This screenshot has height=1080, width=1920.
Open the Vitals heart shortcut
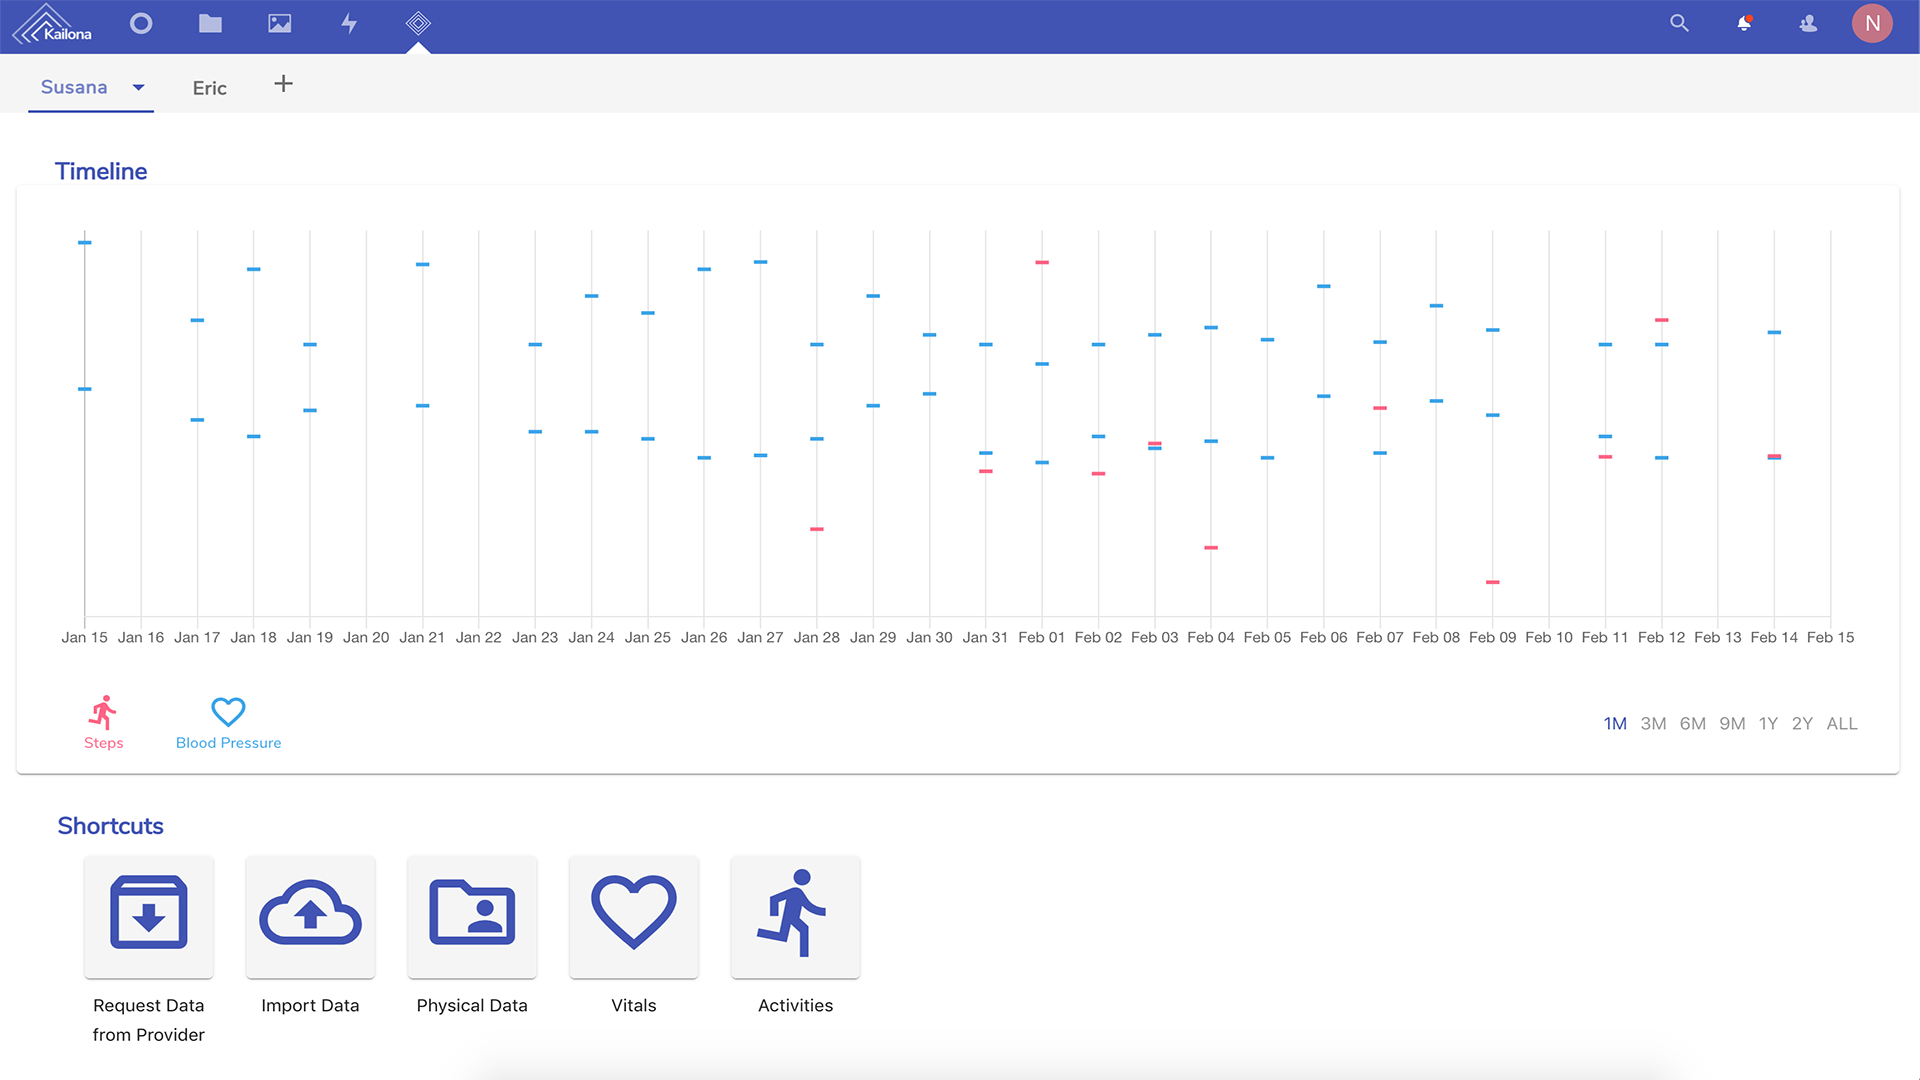coord(634,916)
